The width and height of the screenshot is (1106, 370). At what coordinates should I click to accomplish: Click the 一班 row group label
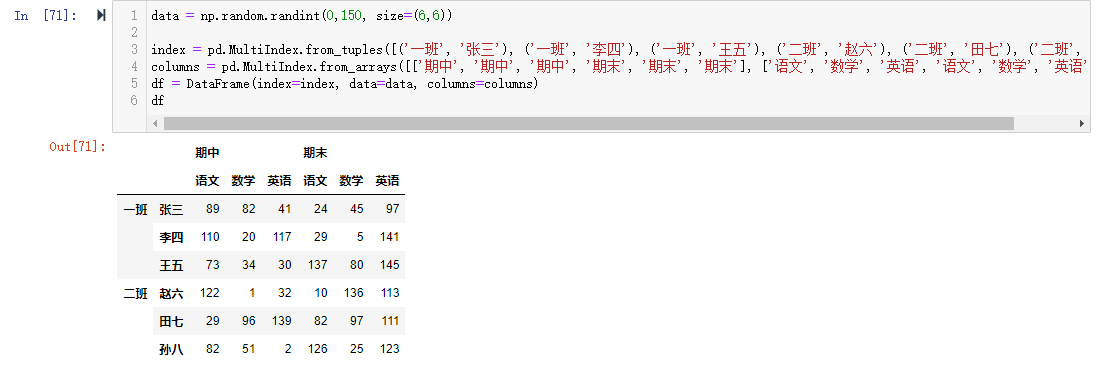pos(135,209)
